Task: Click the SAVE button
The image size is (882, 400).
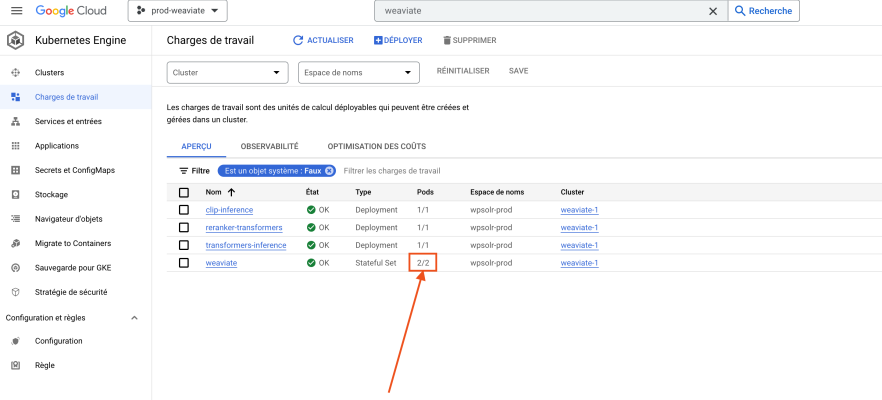Action: (x=519, y=71)
